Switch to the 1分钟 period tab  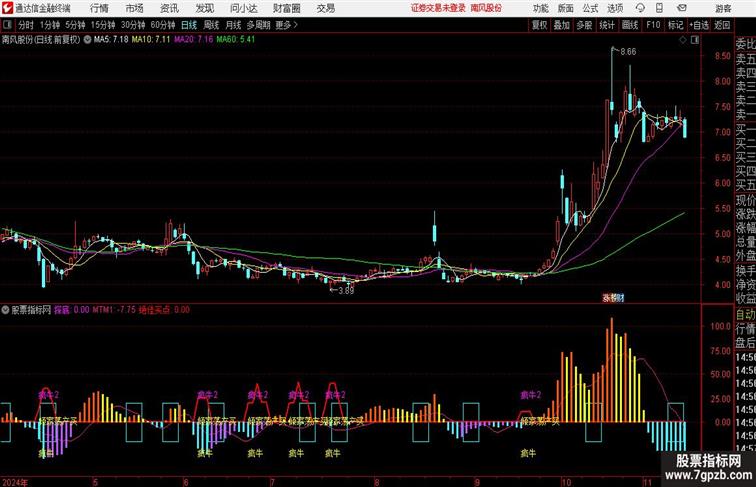50,25
